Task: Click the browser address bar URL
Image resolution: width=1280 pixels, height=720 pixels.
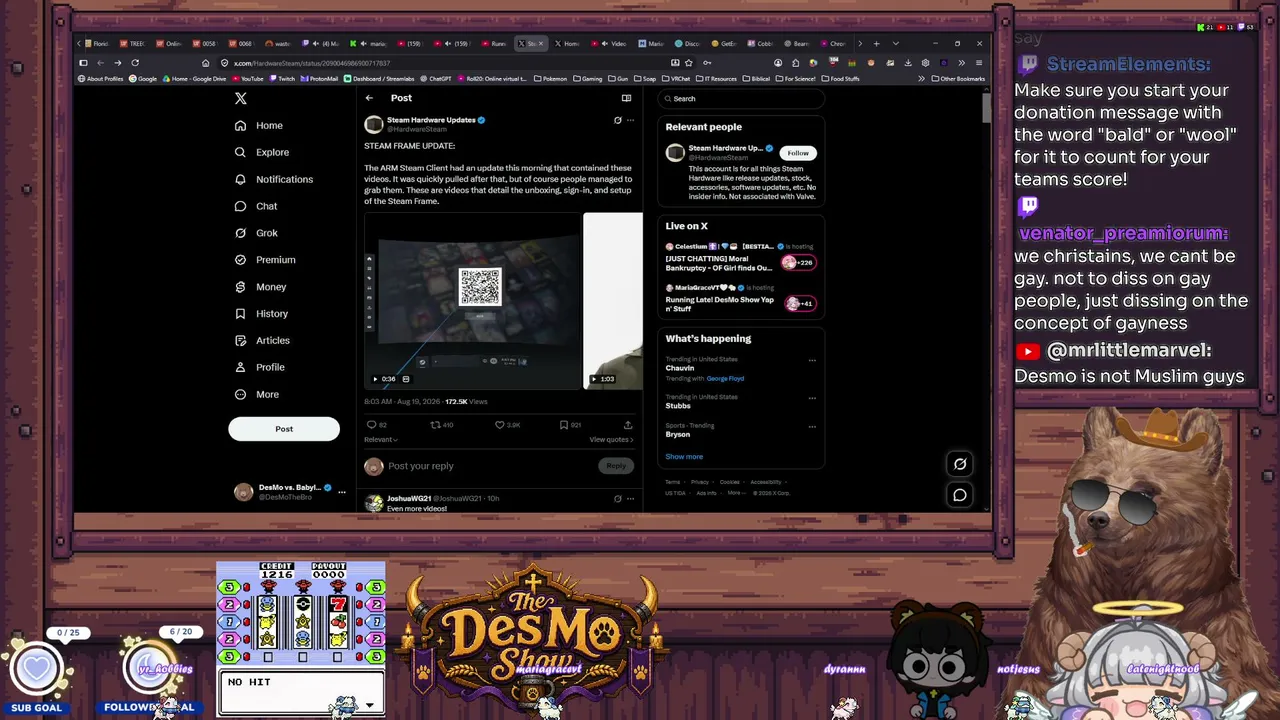Action: 312,63
